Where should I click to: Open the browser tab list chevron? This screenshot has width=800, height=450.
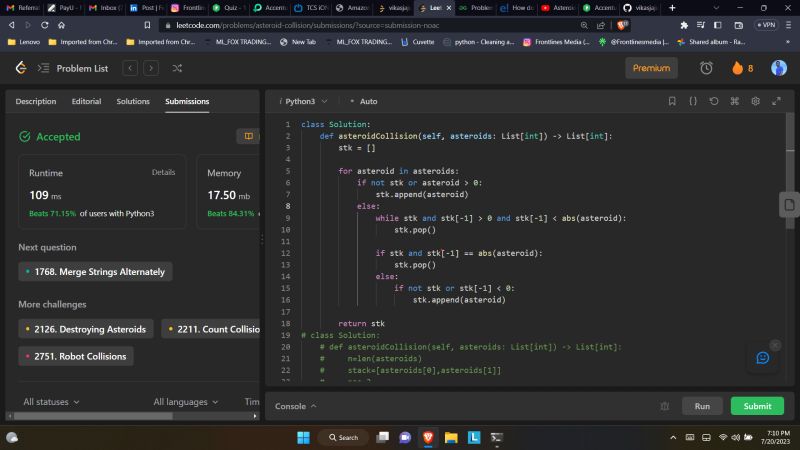(716, 8)
